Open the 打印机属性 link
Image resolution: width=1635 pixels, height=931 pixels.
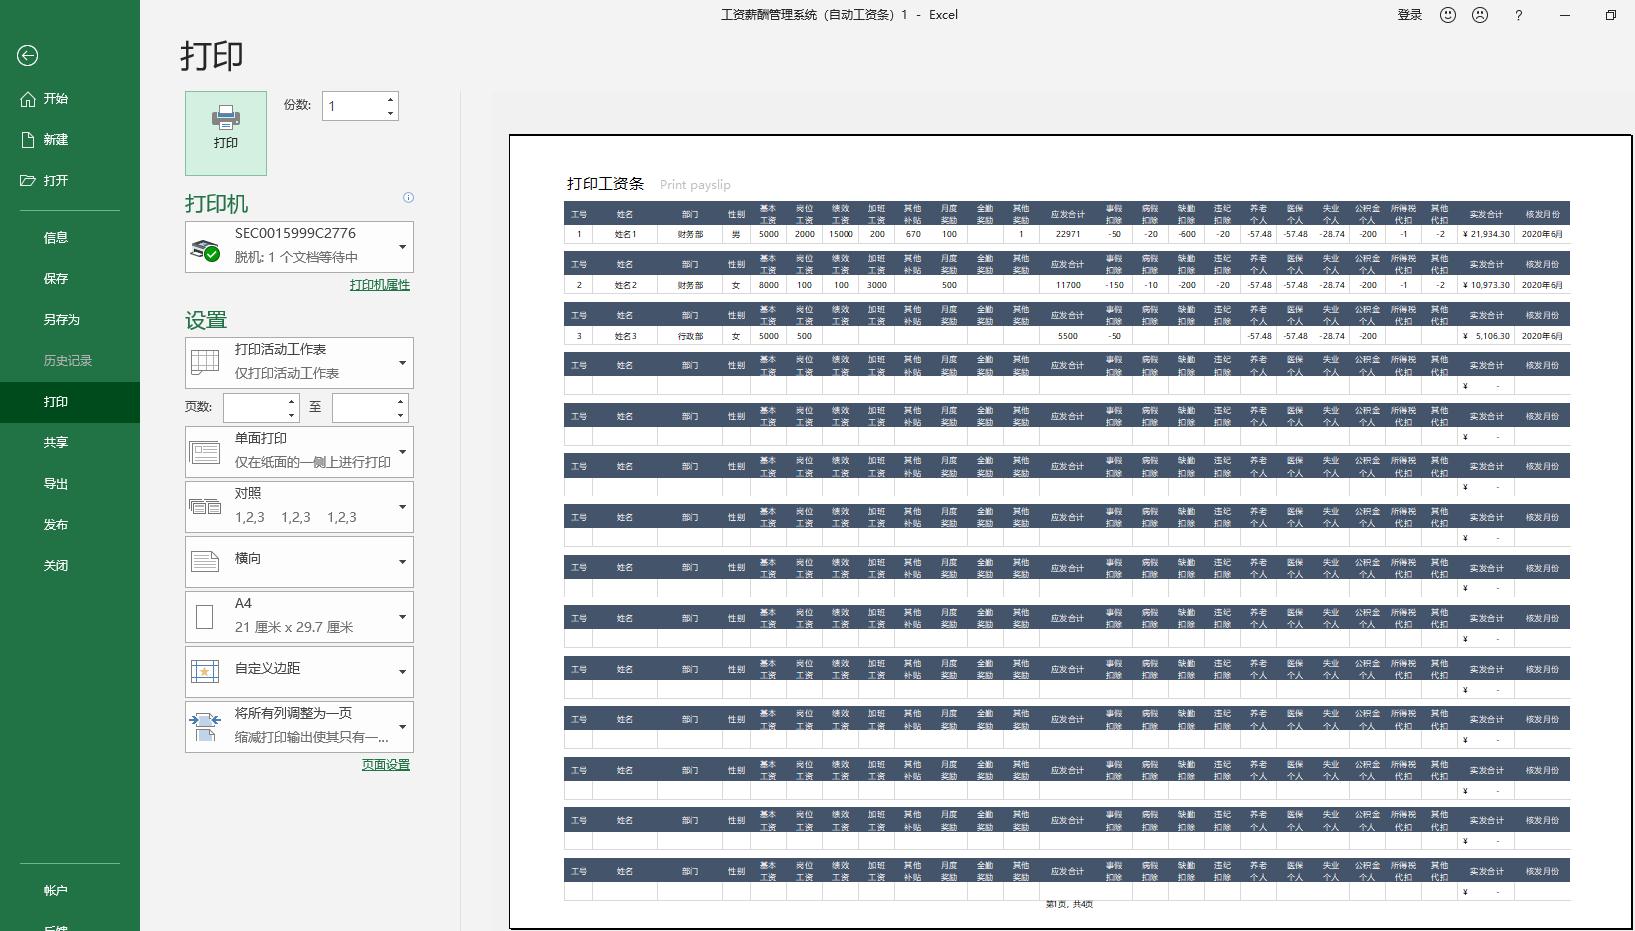click(379, 285)
